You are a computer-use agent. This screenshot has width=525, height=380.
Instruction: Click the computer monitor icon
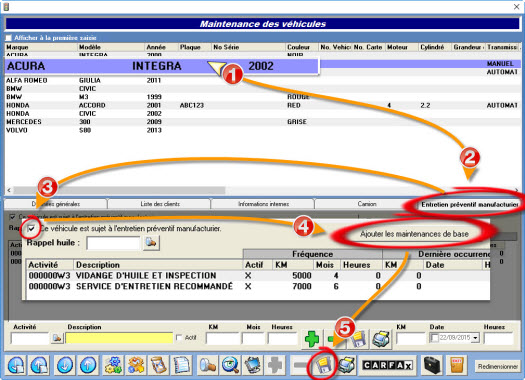[x=252, y=365]
